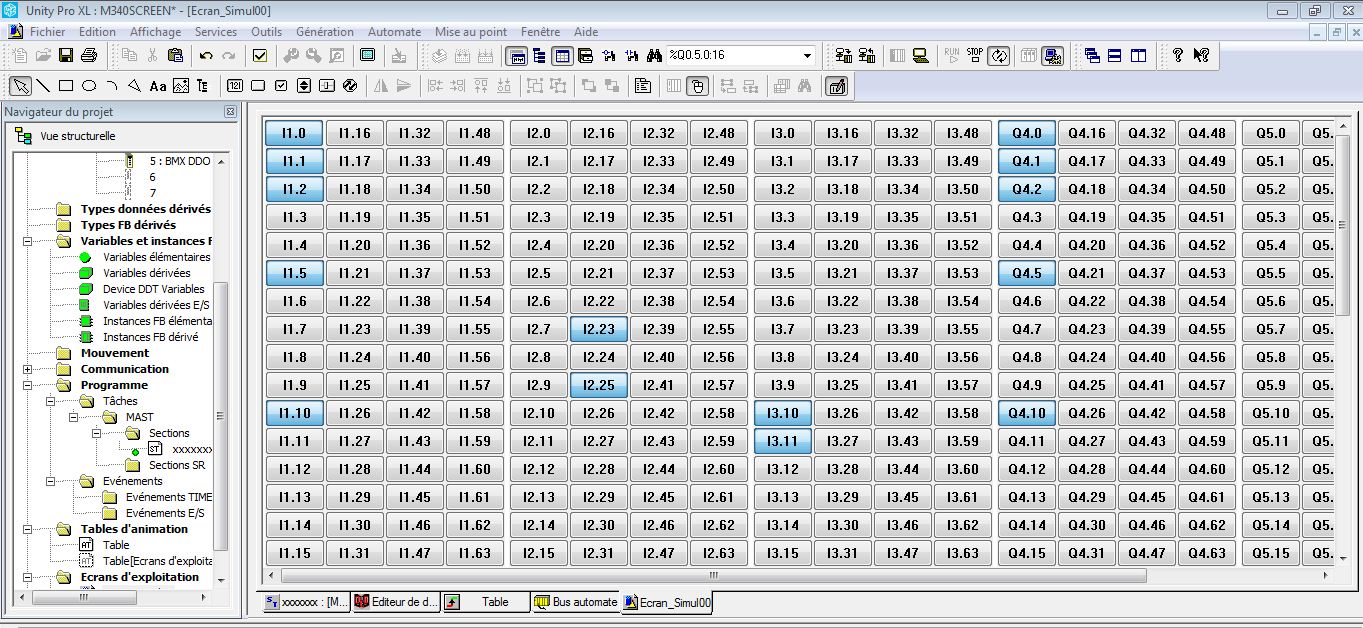Select Variables élémentaires in project tree
Image resolution: width=1363 pixels, height=628 pixels.
click(x=156, y=257)
